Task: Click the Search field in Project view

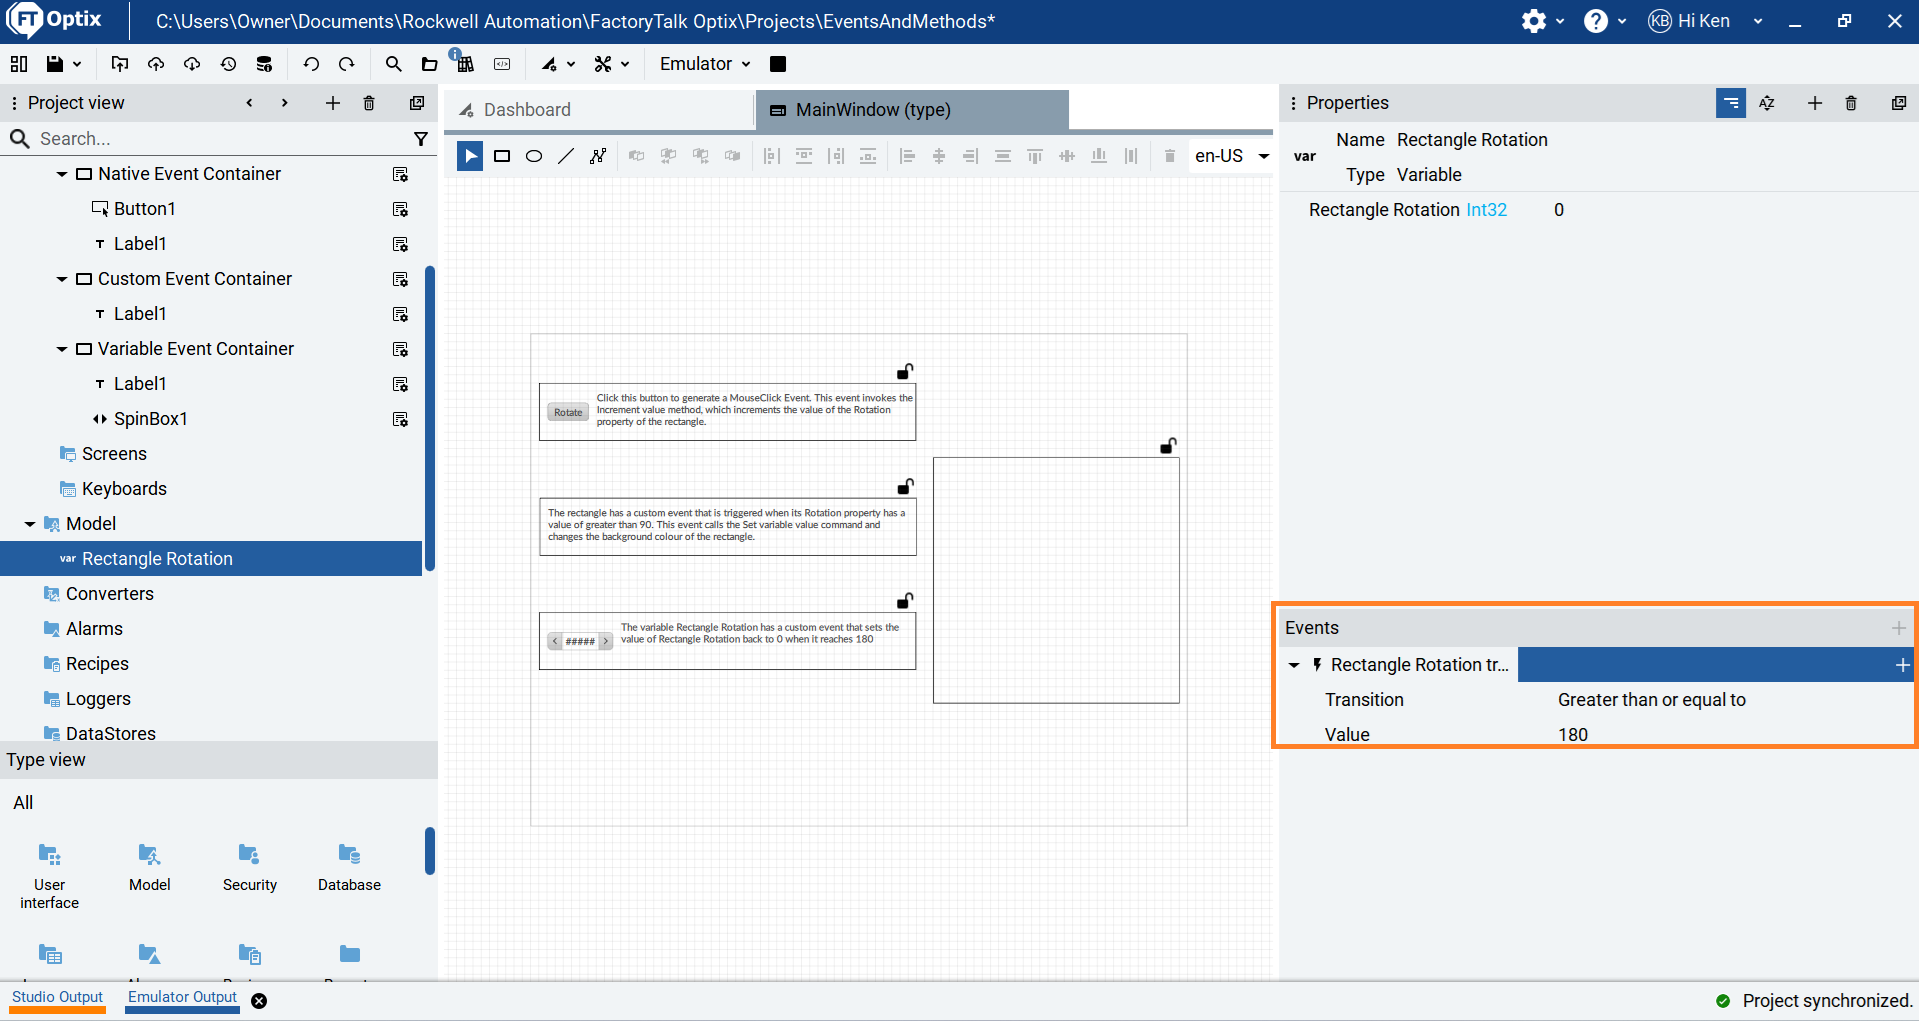Action: pyautogui.click(x=220, y=139)
